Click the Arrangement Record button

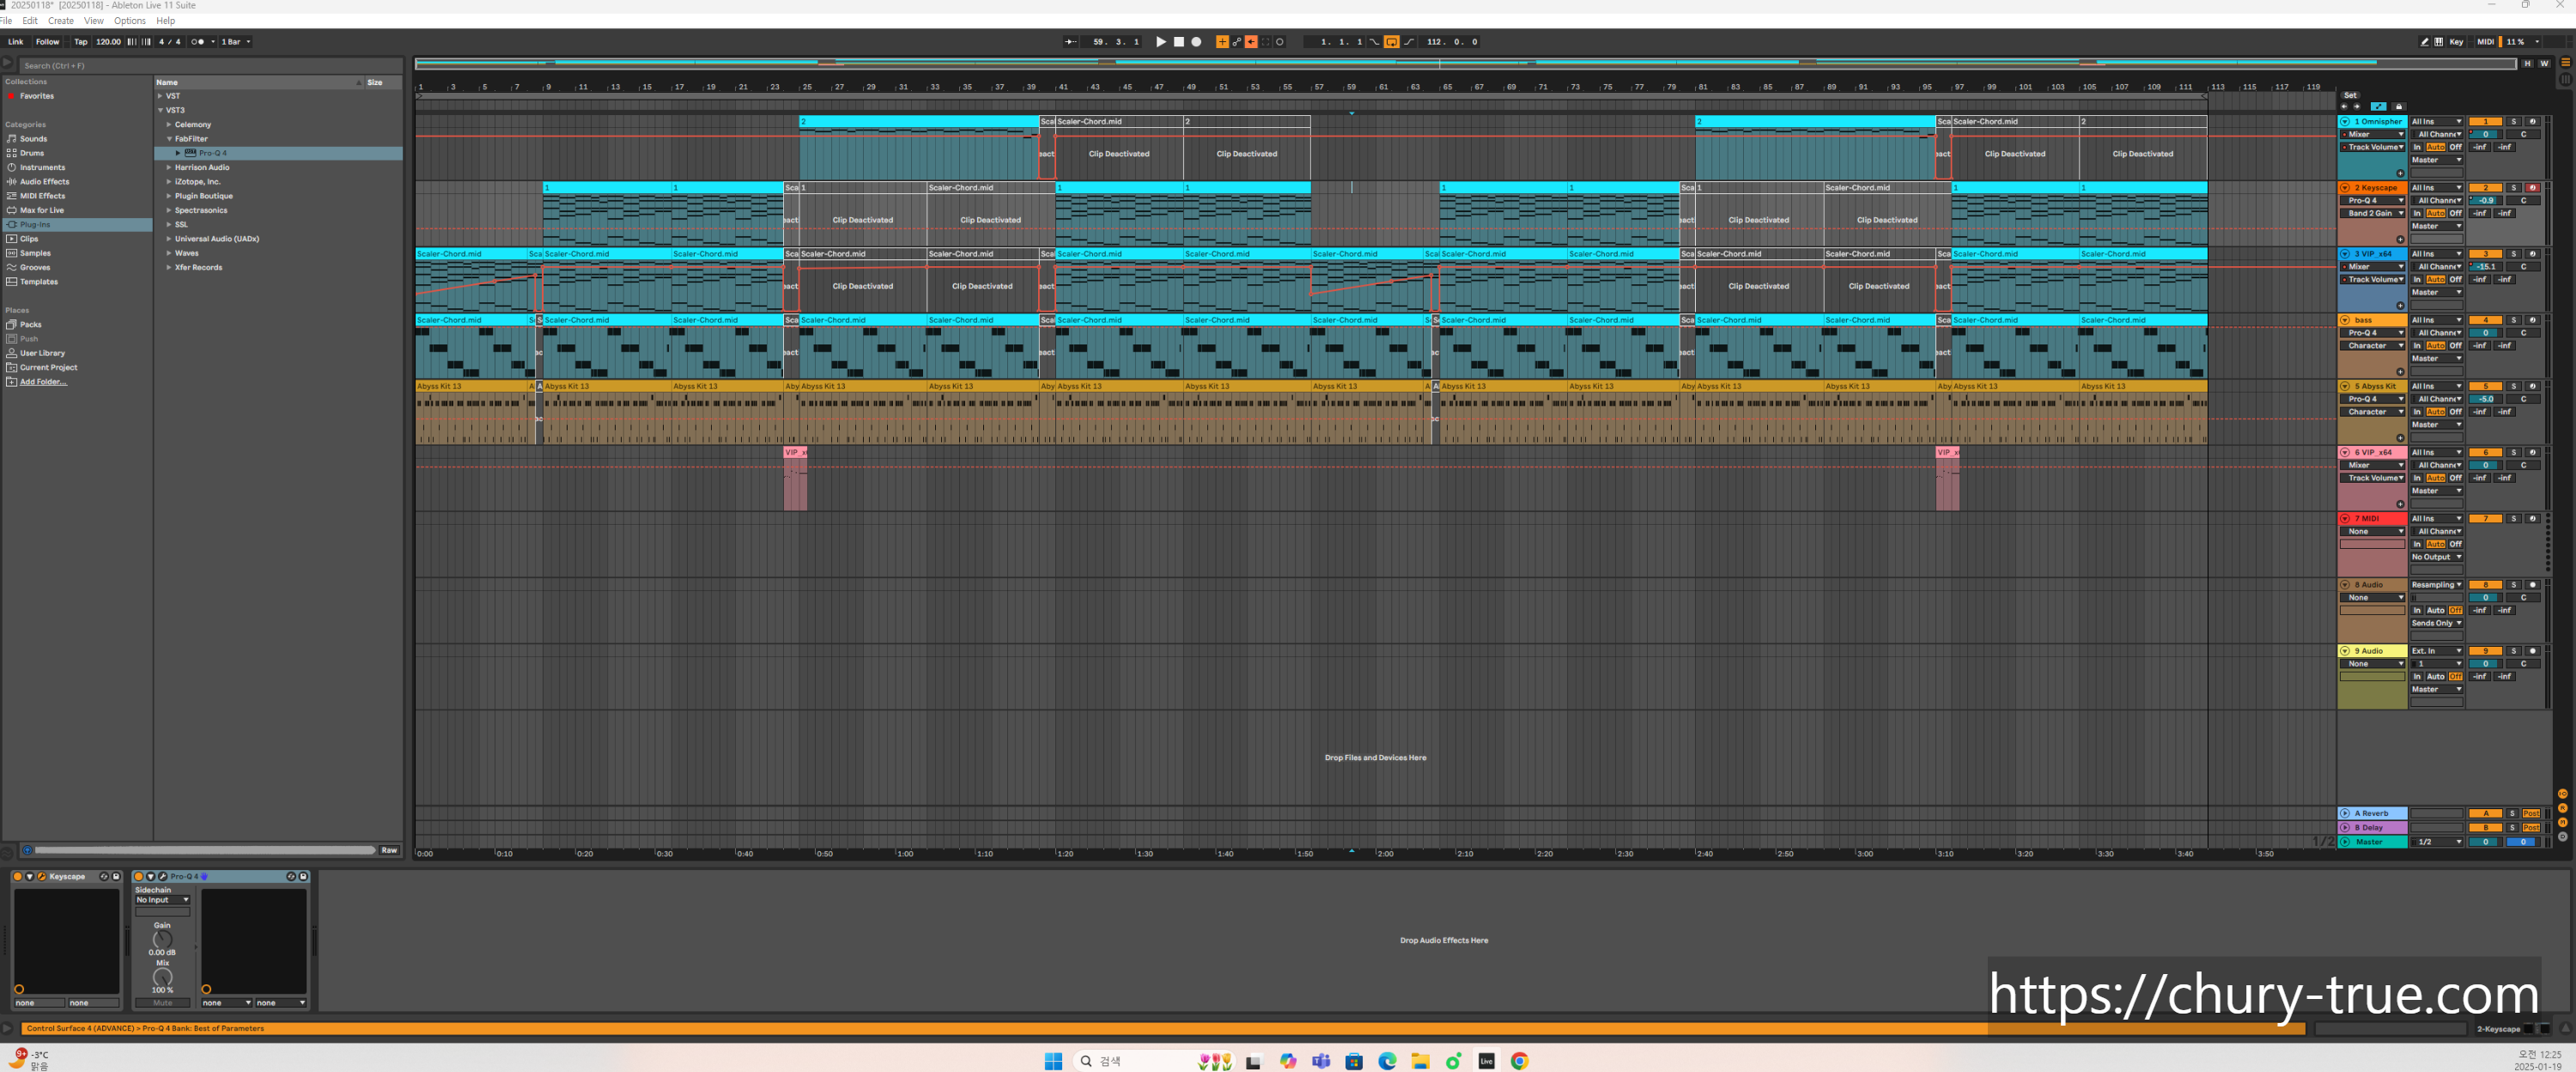click(x=1196, y=42)
